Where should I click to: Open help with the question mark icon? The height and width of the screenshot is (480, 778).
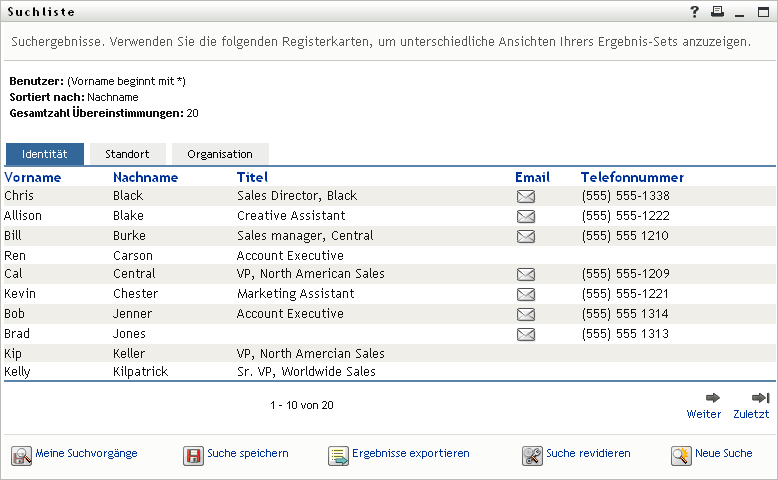coord(694,12)
